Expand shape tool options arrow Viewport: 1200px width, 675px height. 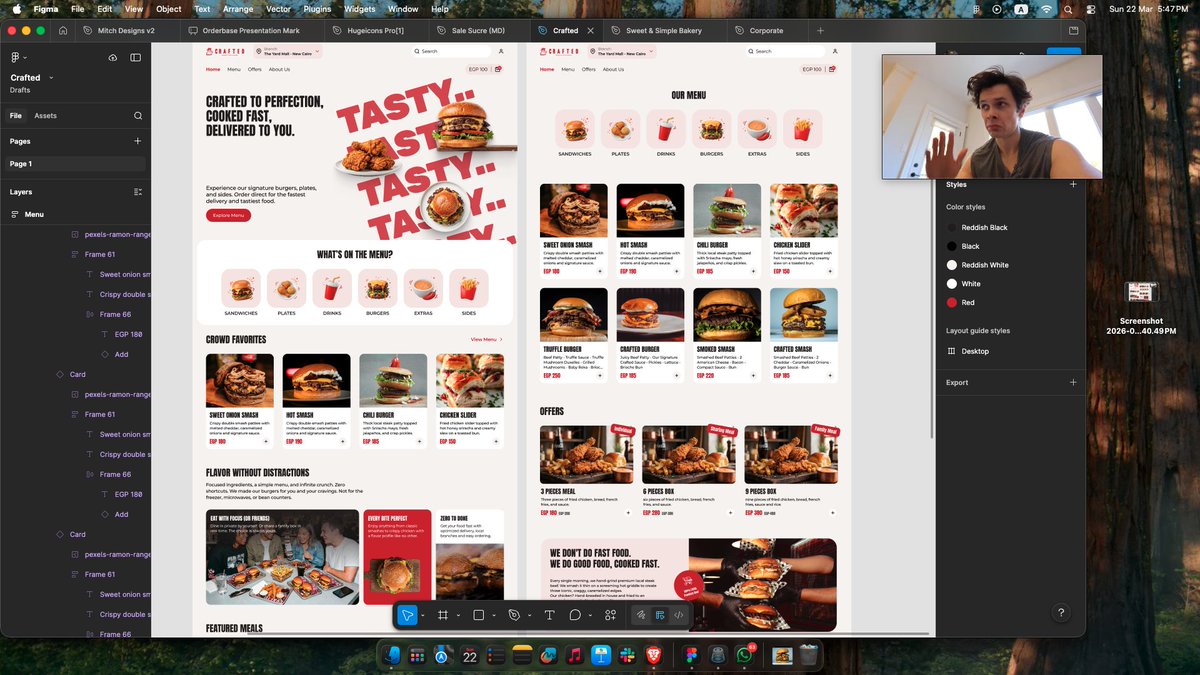[493, 616]
